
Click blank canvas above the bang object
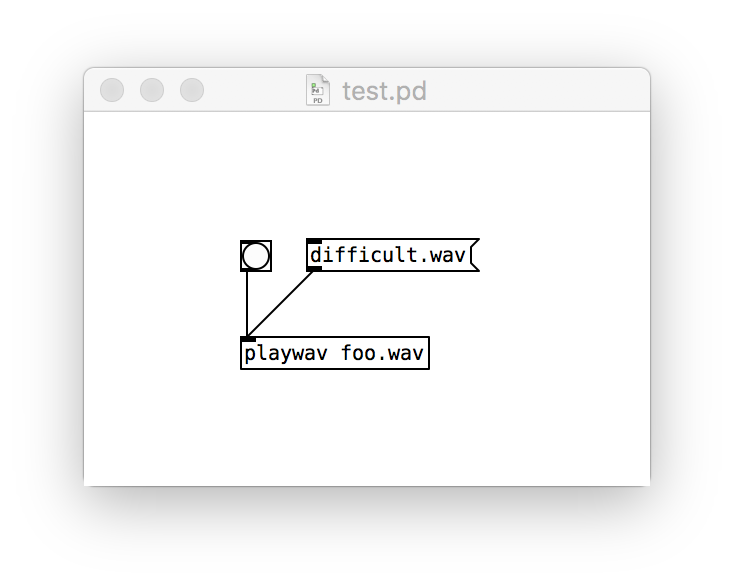pos(256,178)
